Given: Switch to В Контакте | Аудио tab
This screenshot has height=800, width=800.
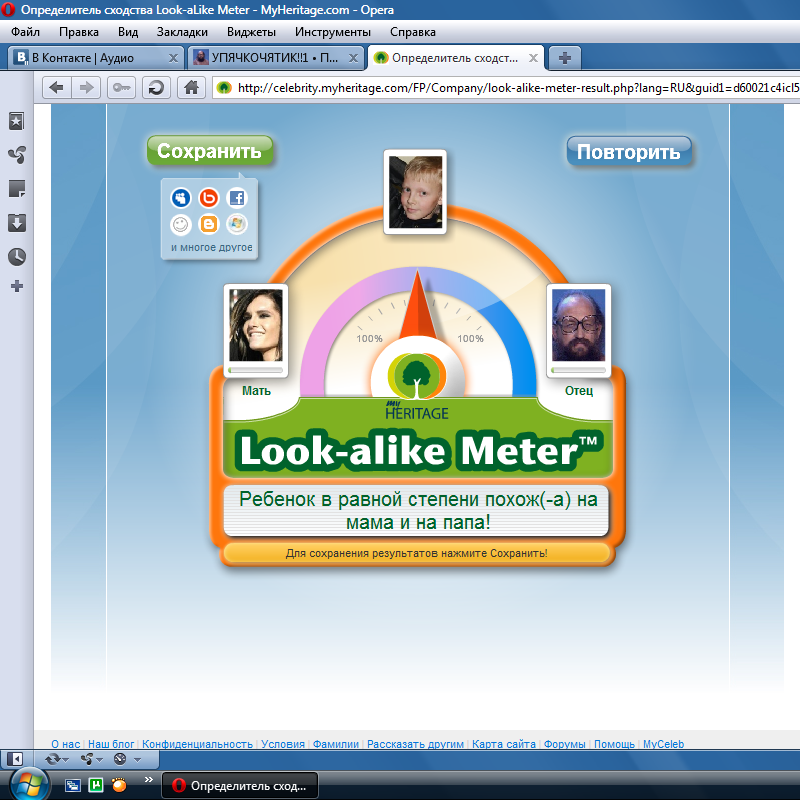Looking at the screenshot, I should pyautogui.click(x=95, y=58).
